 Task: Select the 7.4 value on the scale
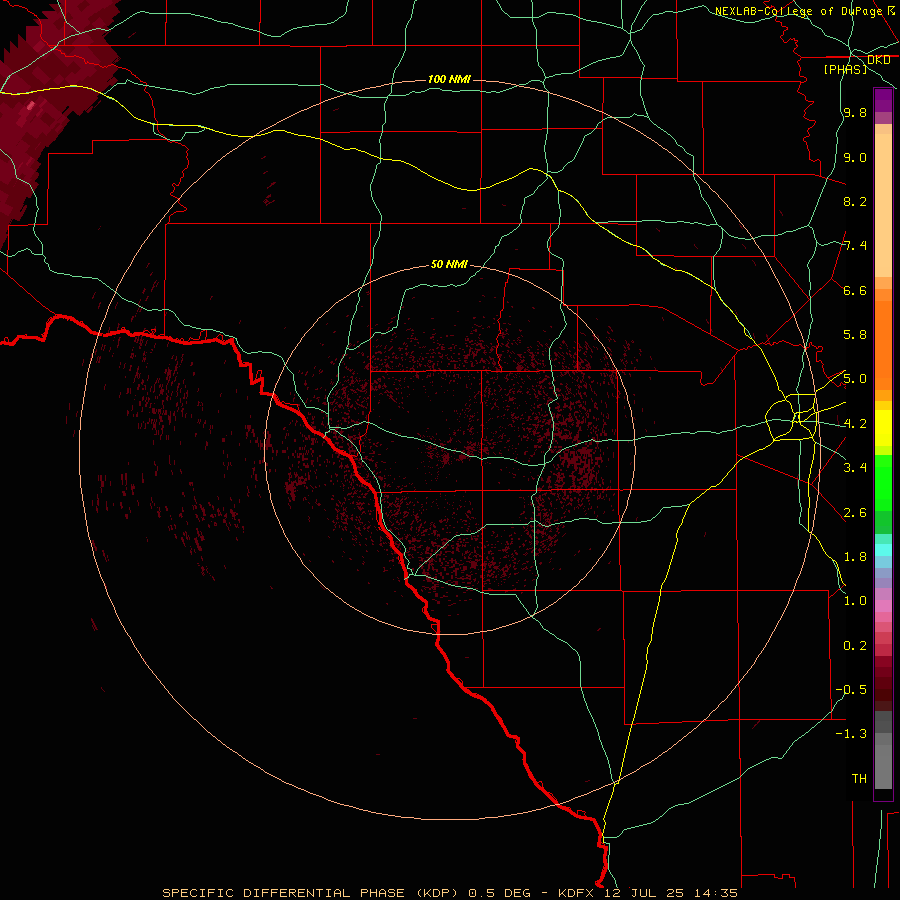(855, 246)
